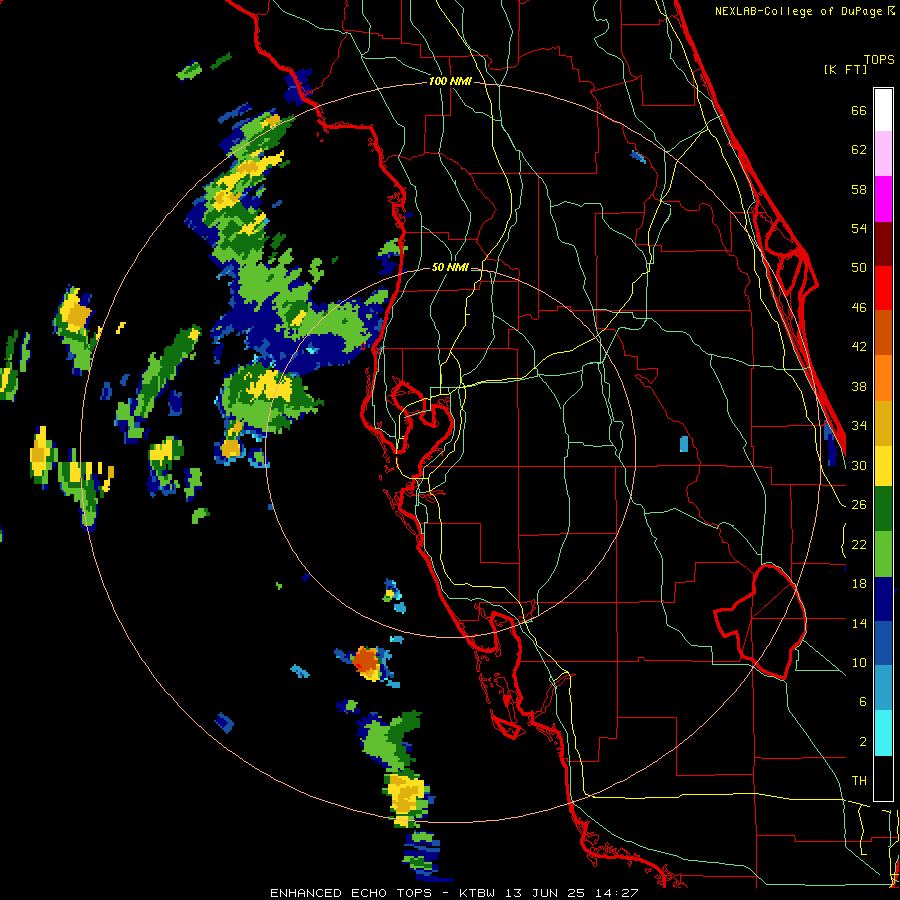Viewport: 900px width, 900px height.
Task: Select the light orange legend swatch
Action: [x=883, y=378]
